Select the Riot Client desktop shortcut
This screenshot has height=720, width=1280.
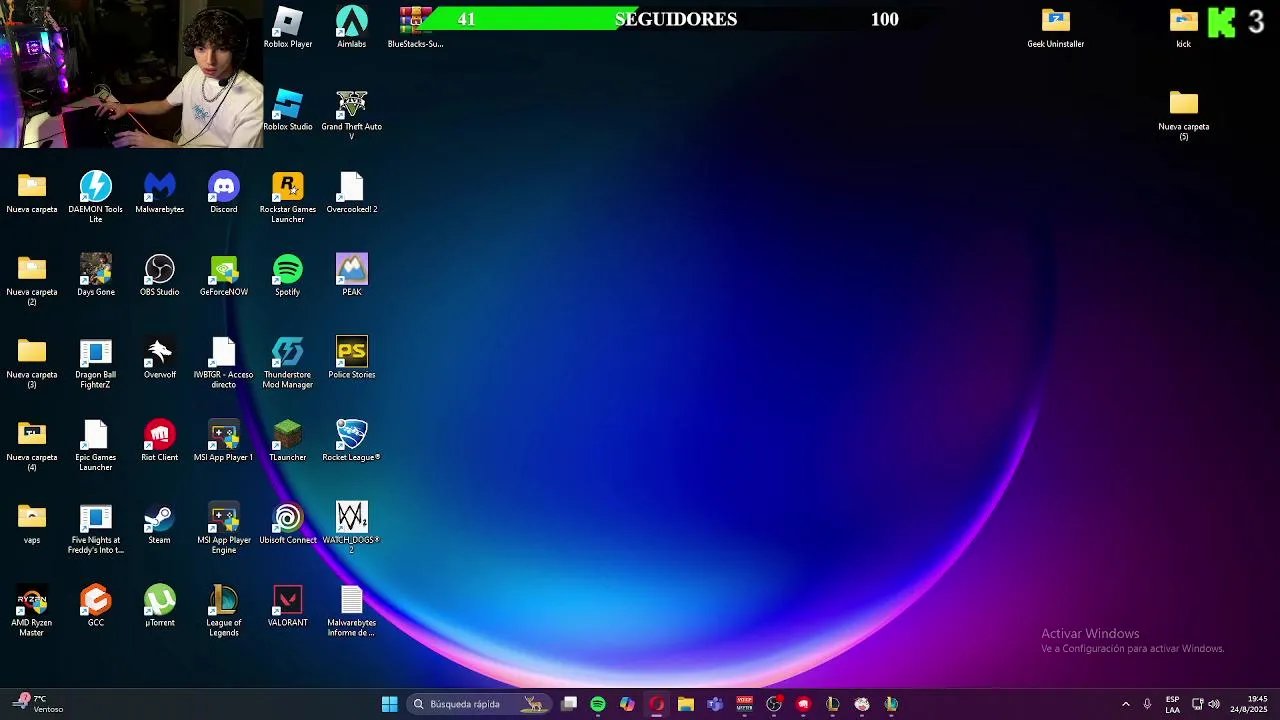point(160,442)
